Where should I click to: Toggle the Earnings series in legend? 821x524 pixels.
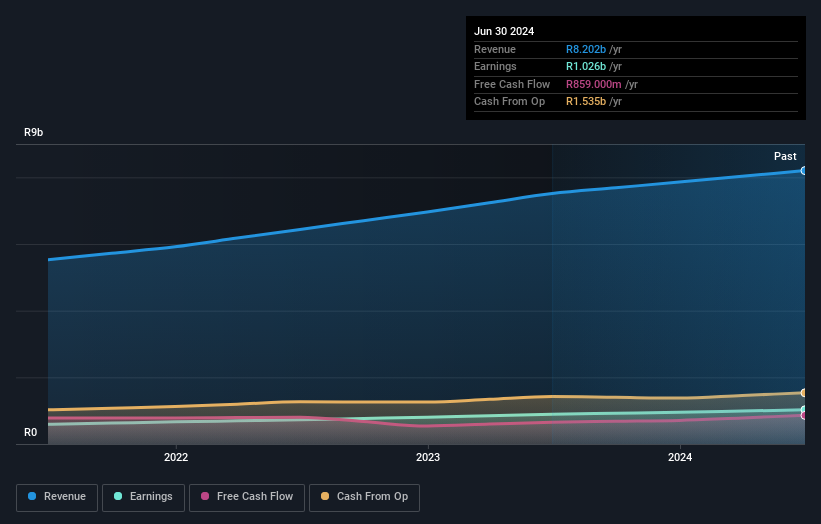(143, 497)
